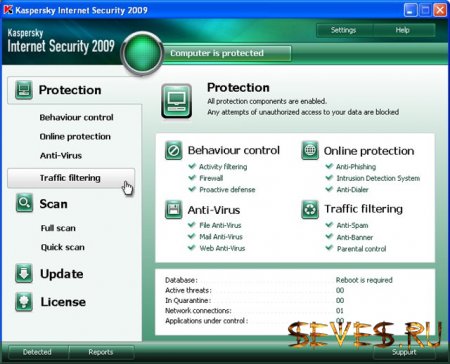Click the Detected button at bottom

click(x=37, y=352)
